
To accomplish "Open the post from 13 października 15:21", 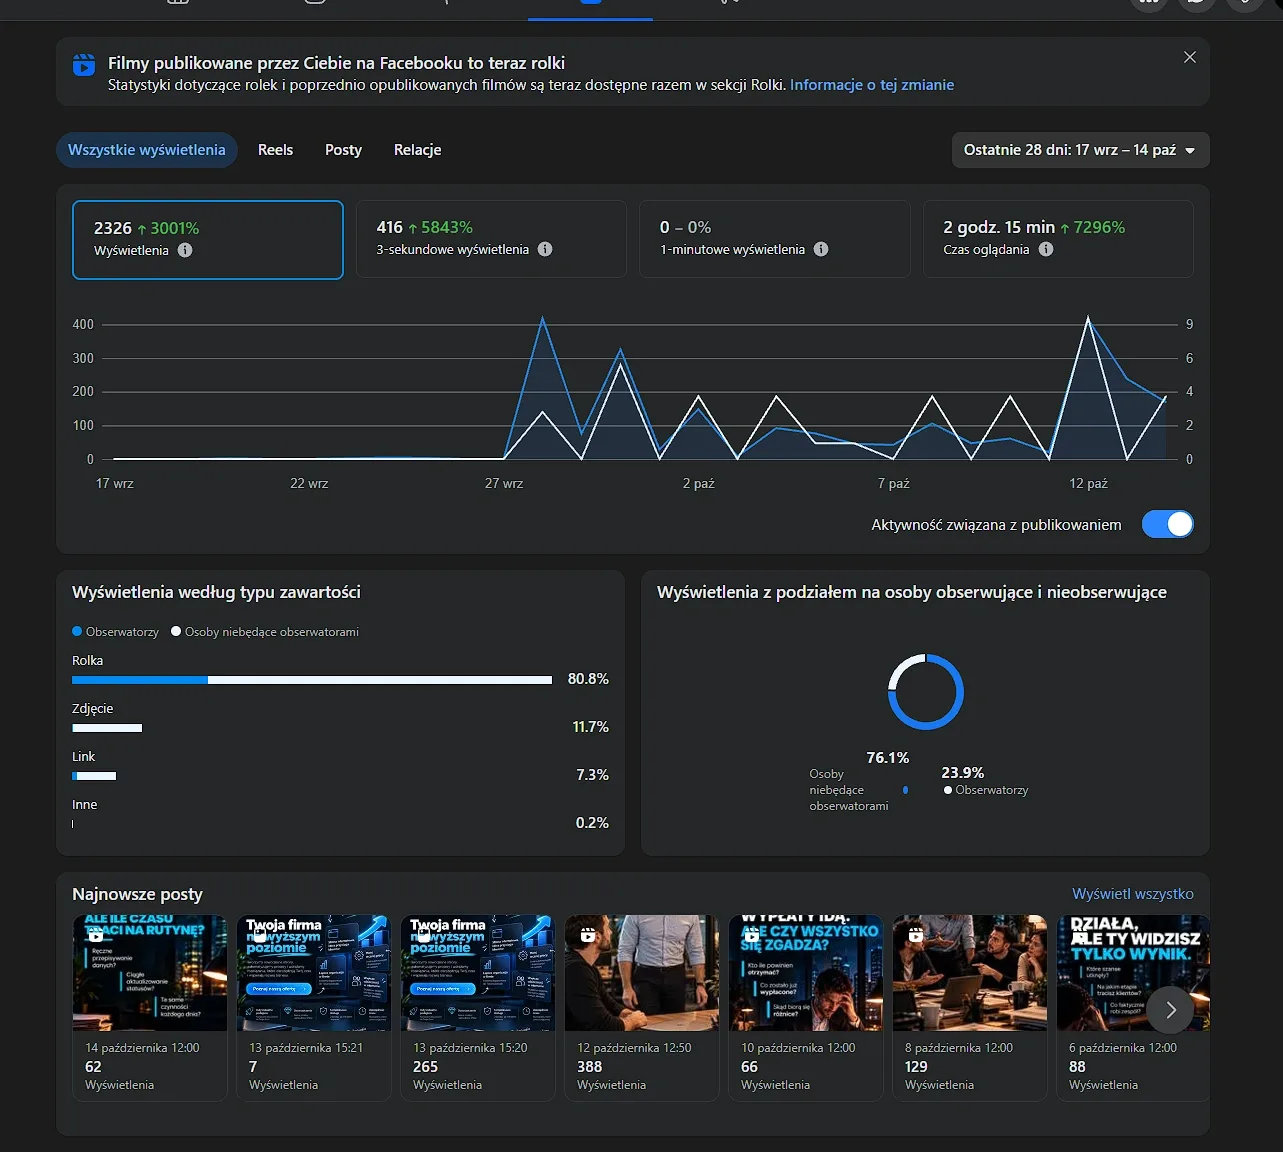I will click(x=314, y=1007).
